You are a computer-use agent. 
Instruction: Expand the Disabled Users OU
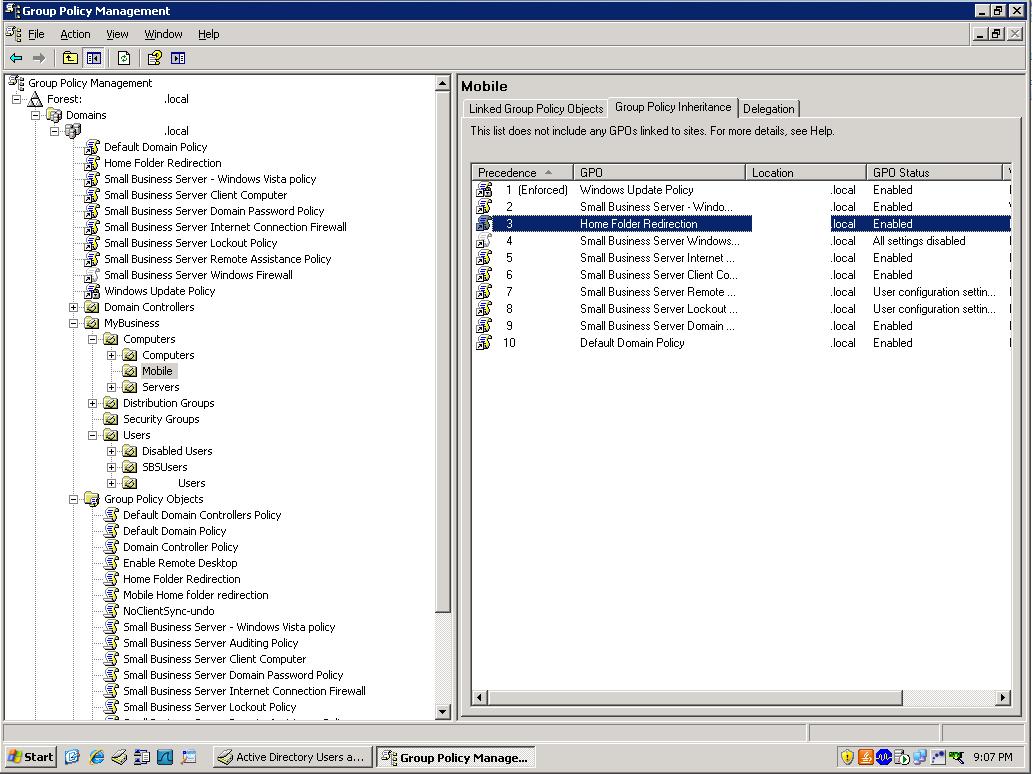[x=112, y=452]
